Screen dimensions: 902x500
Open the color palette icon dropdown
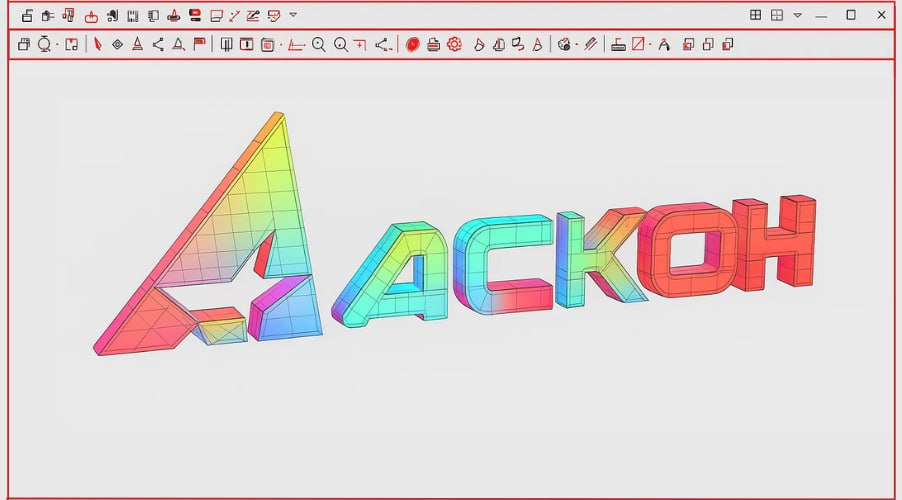(565, 44)
